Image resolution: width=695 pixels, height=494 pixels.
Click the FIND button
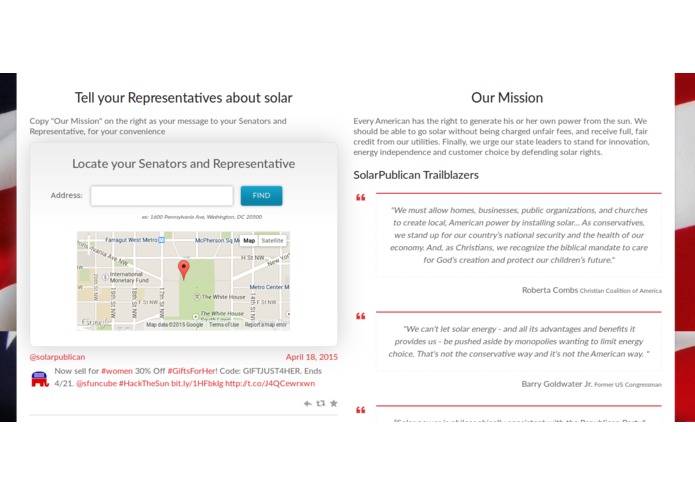click(x=261, y=196)
